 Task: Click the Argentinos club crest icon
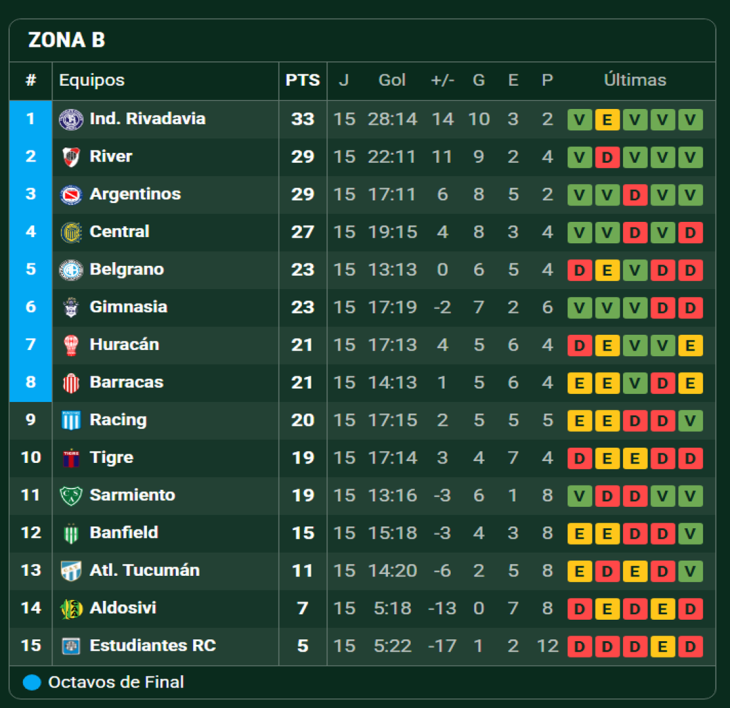[x=71, y=194]
